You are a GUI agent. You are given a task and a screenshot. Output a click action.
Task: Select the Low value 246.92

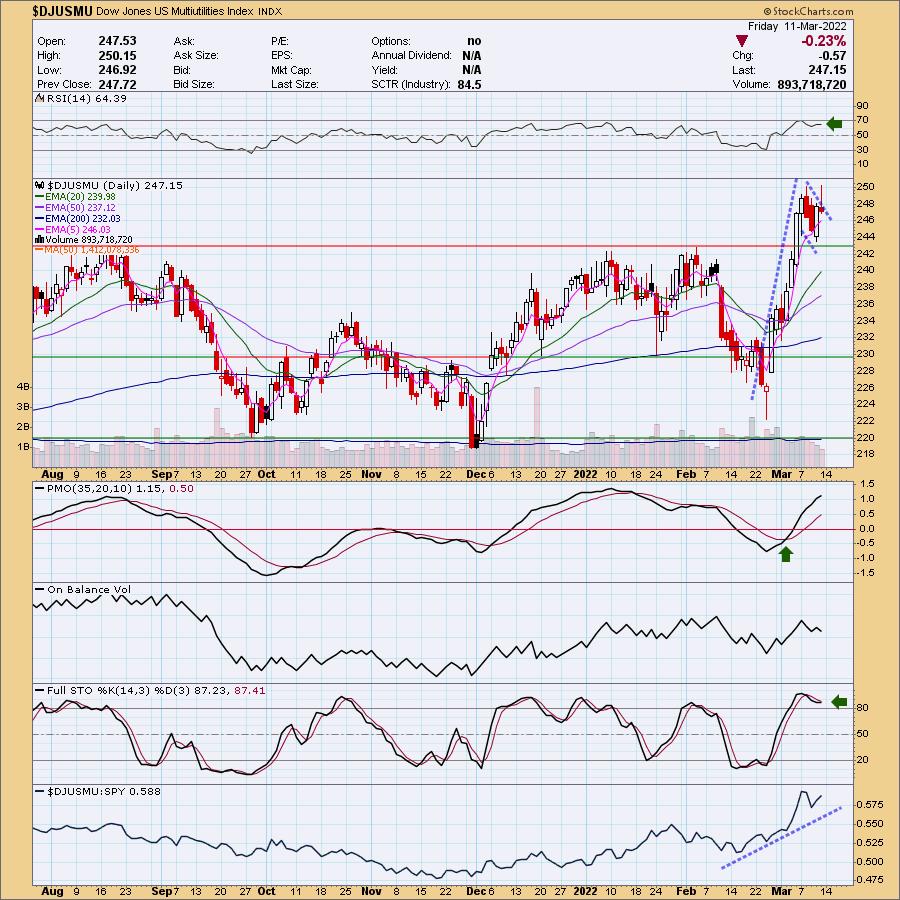tap(117, 69)
